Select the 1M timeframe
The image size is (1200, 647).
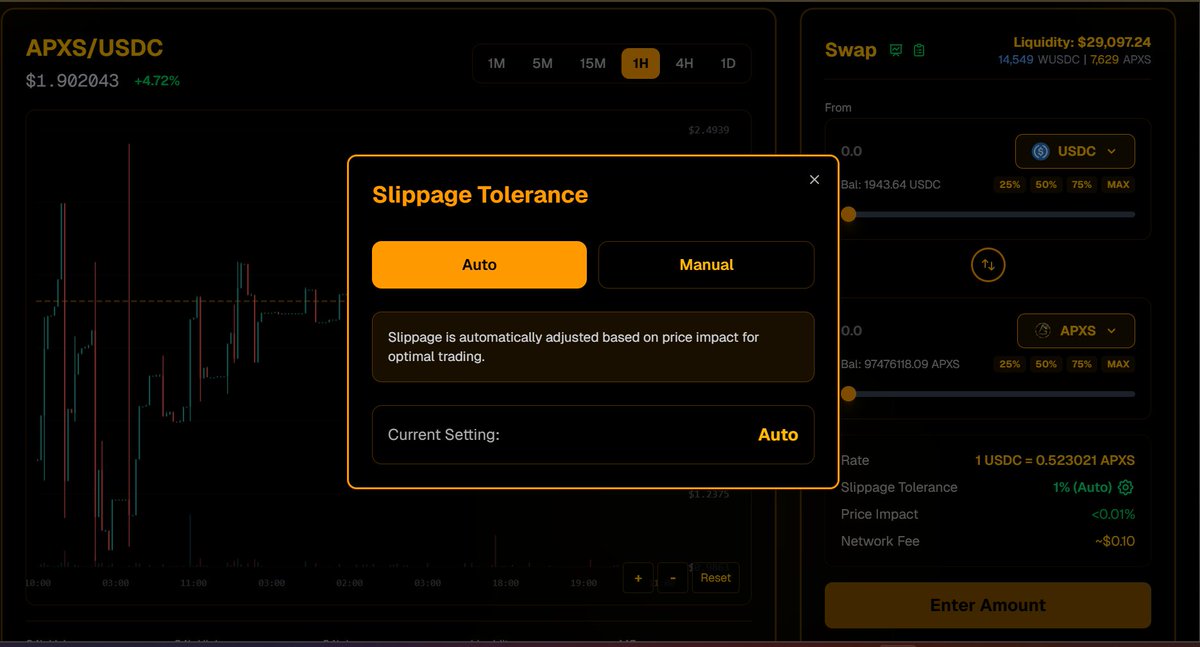pyautogui.click(x=496, y=63)
